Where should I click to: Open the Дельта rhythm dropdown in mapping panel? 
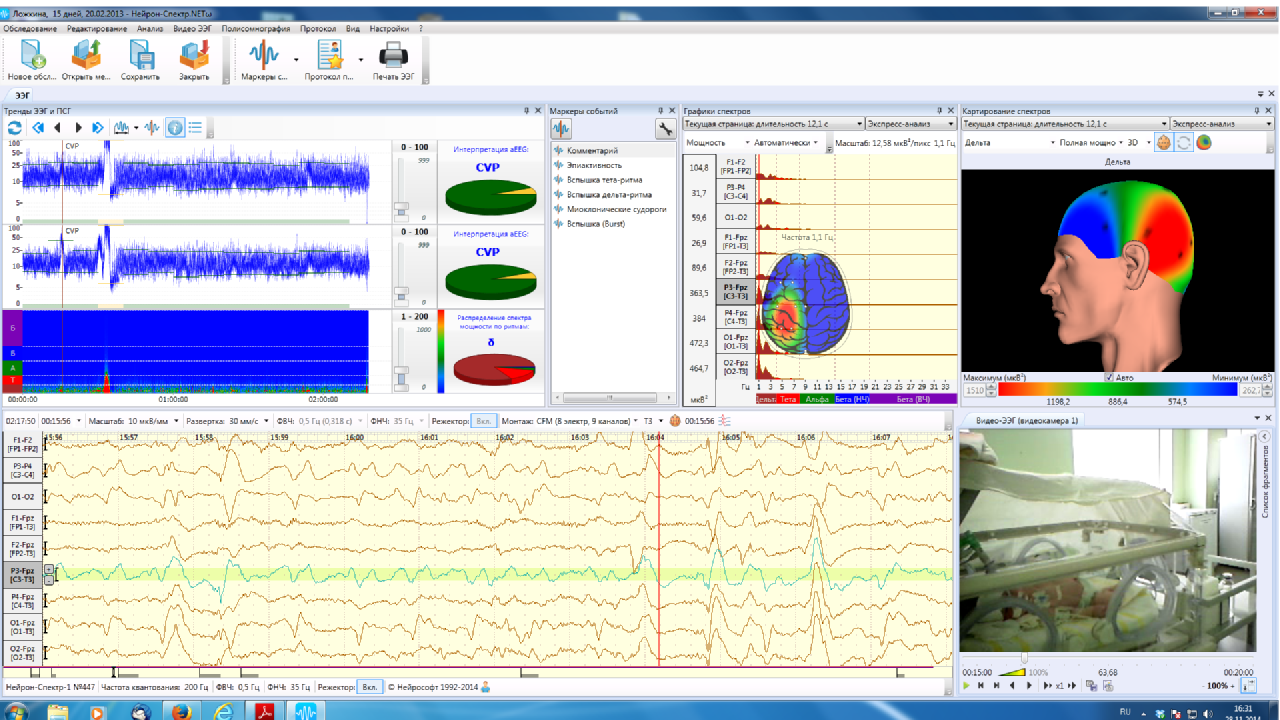tap(1011, 143)
